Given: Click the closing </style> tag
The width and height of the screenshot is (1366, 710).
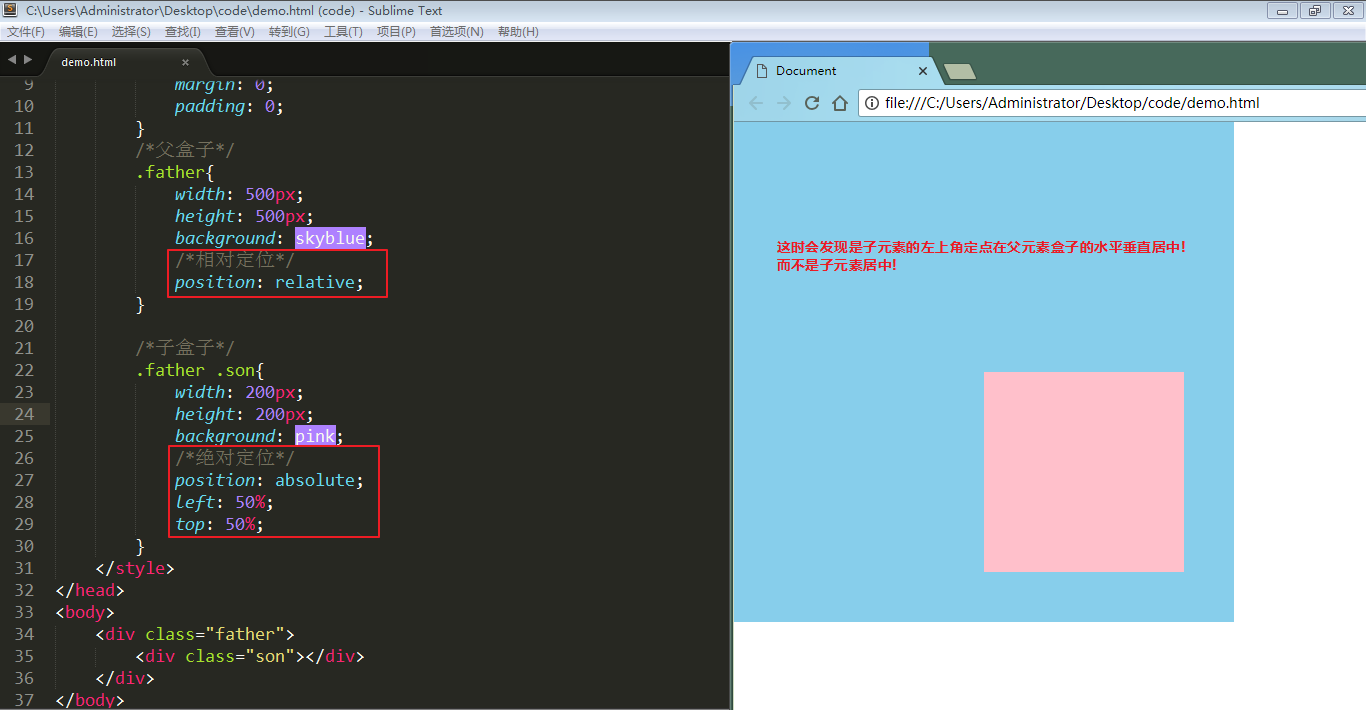Looking at the screenshot, I should (x=135, y=568).
